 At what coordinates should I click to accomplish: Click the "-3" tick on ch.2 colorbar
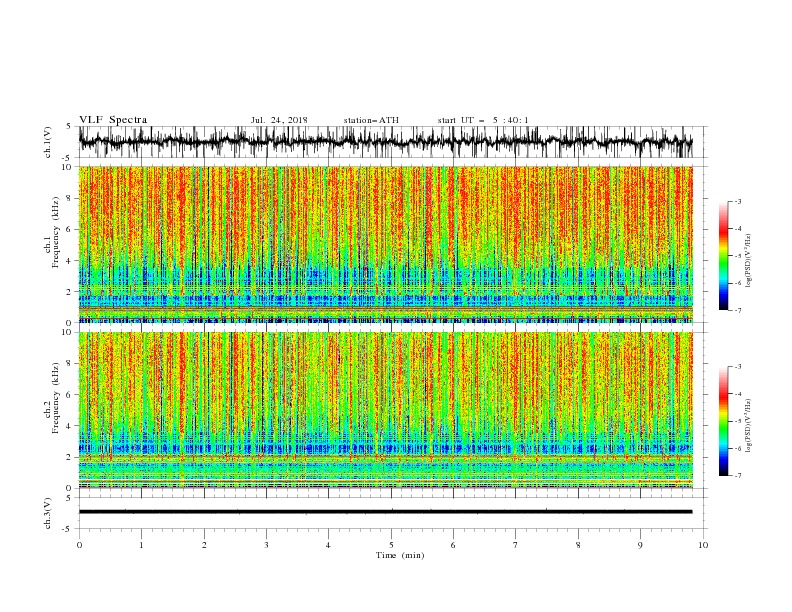pos(737,367)
